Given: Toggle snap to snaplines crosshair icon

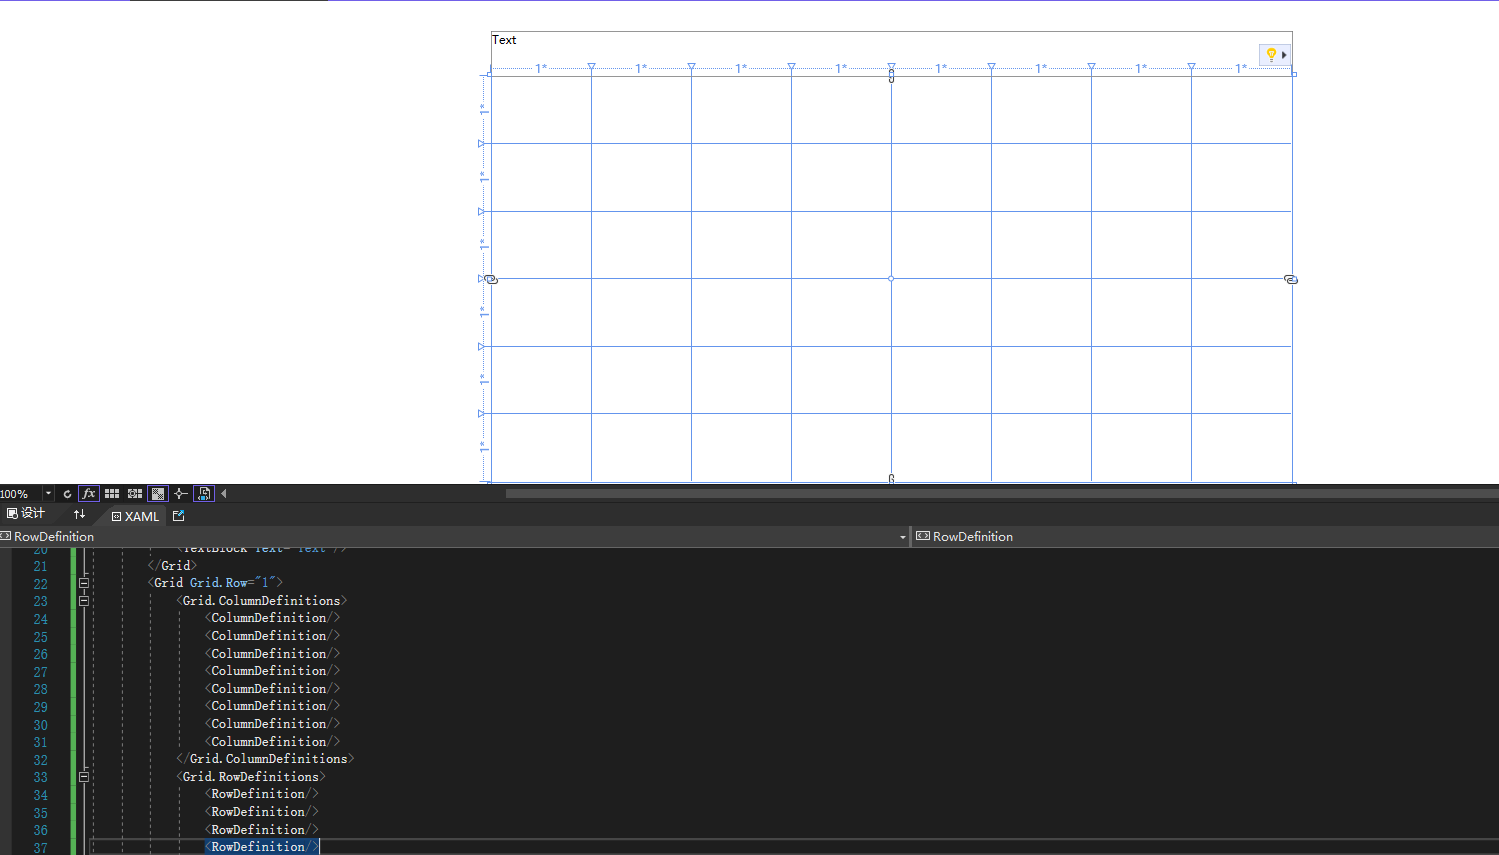Looking at the screenshot, I should tap(180, 494).
